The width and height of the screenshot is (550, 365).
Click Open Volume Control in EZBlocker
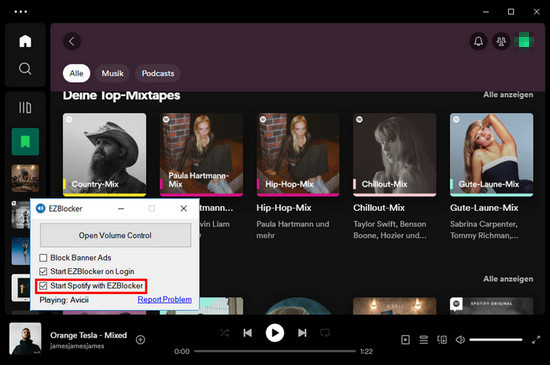point(115,235)
